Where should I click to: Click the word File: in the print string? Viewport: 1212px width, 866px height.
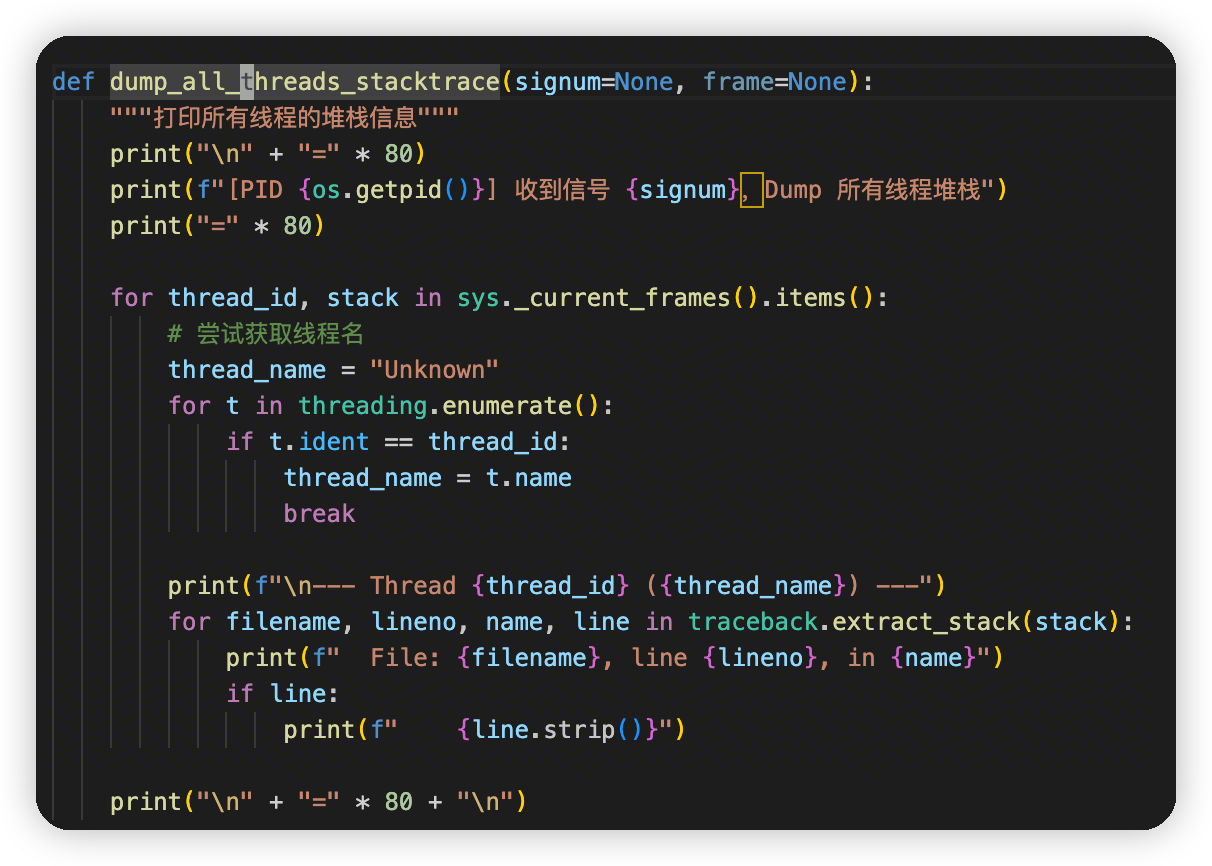click(x=405, y=658)
